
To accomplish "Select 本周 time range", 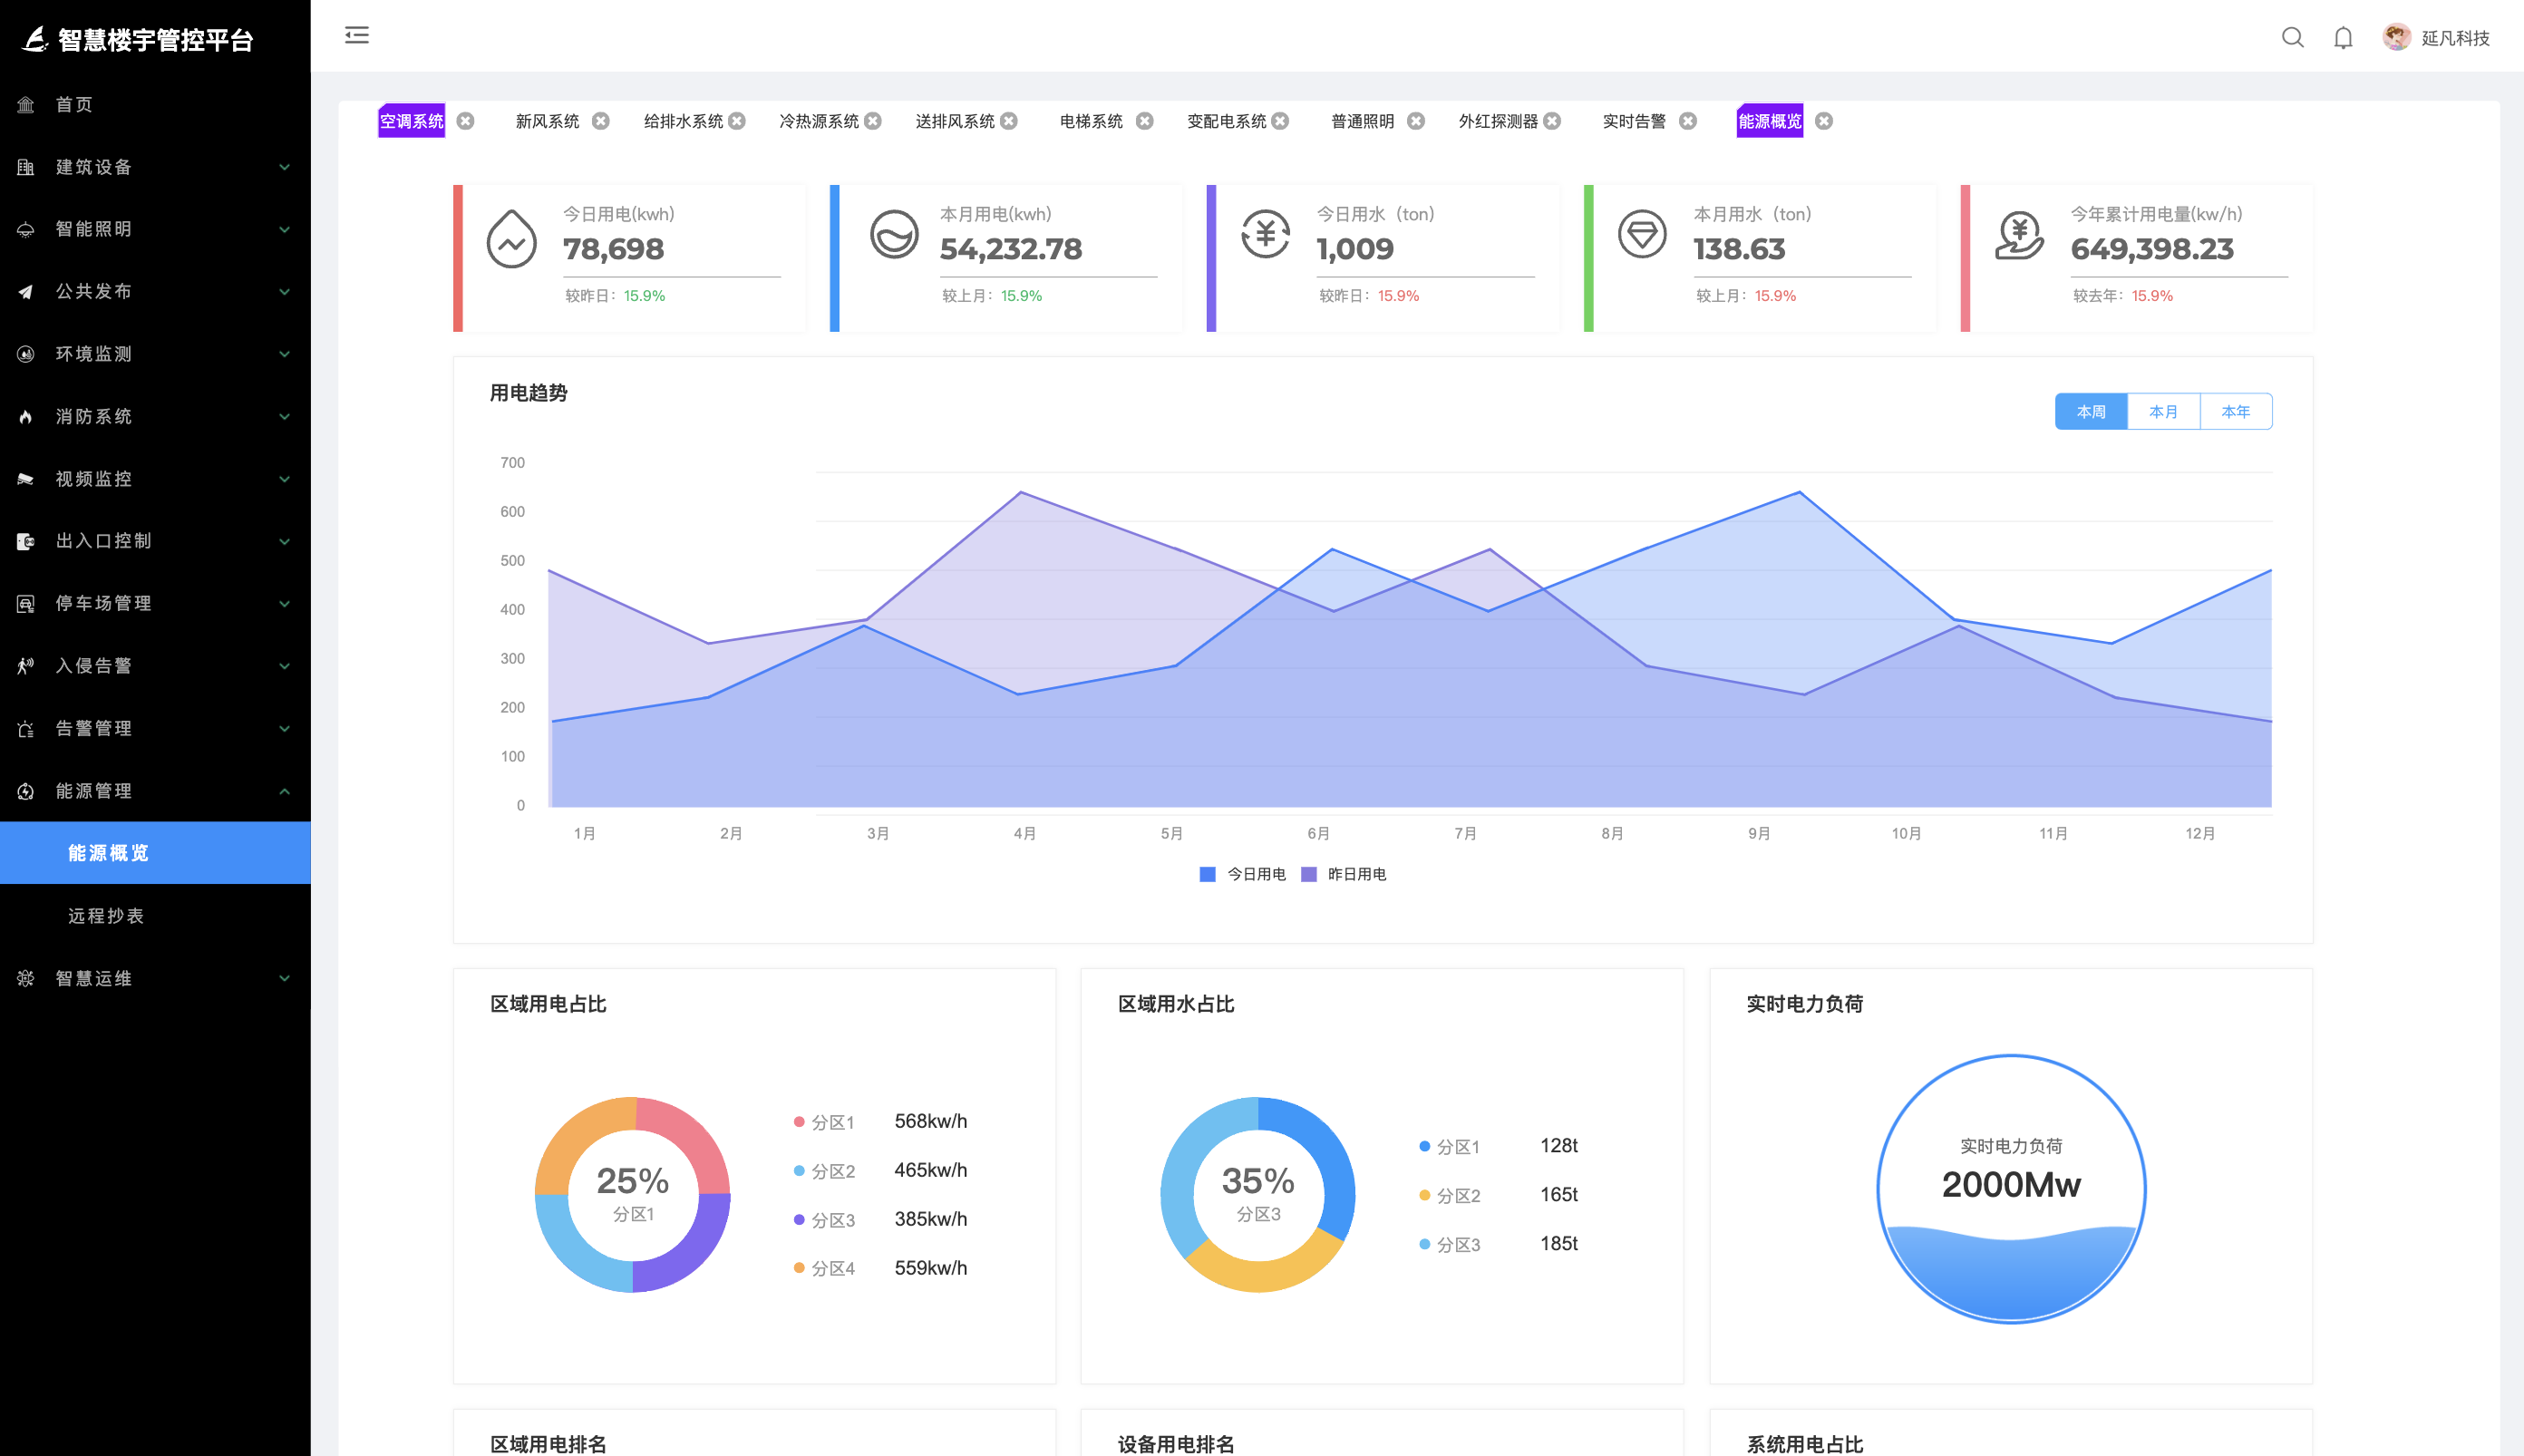I will click(2090, 411).
